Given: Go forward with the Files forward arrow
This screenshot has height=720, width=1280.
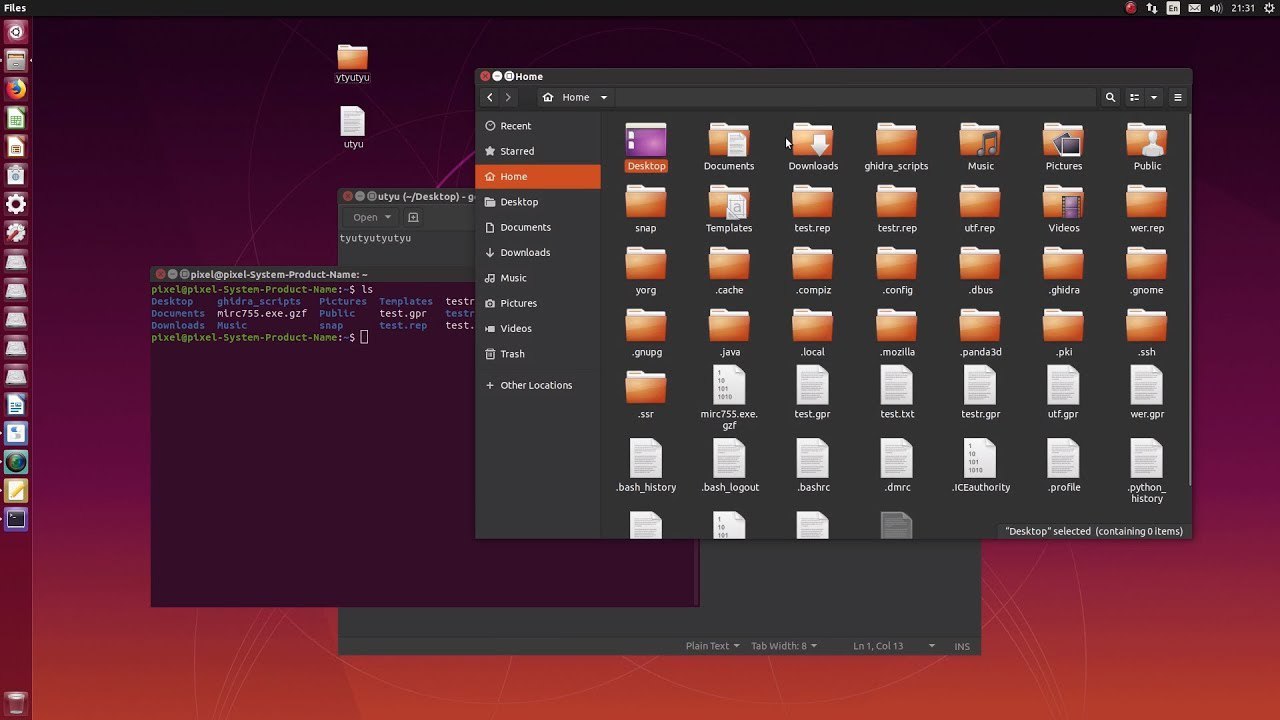Looking at the screenshot, I should [508, 97].
